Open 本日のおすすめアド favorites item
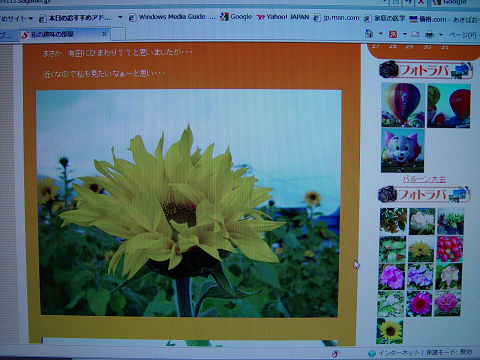This screenshot has width=480, height=360. tap(75, 18)
